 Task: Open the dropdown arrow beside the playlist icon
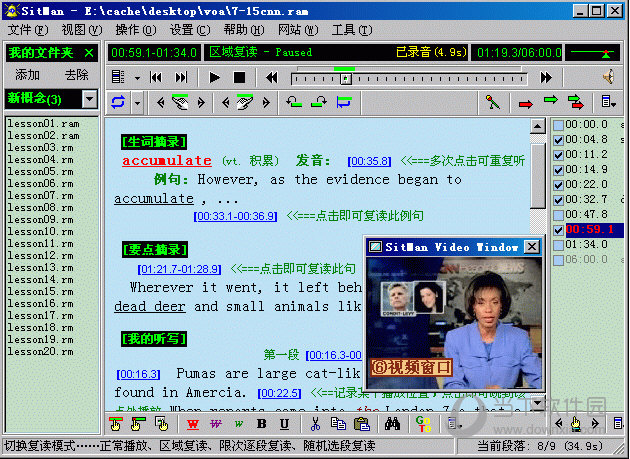[x=137, y=78]
